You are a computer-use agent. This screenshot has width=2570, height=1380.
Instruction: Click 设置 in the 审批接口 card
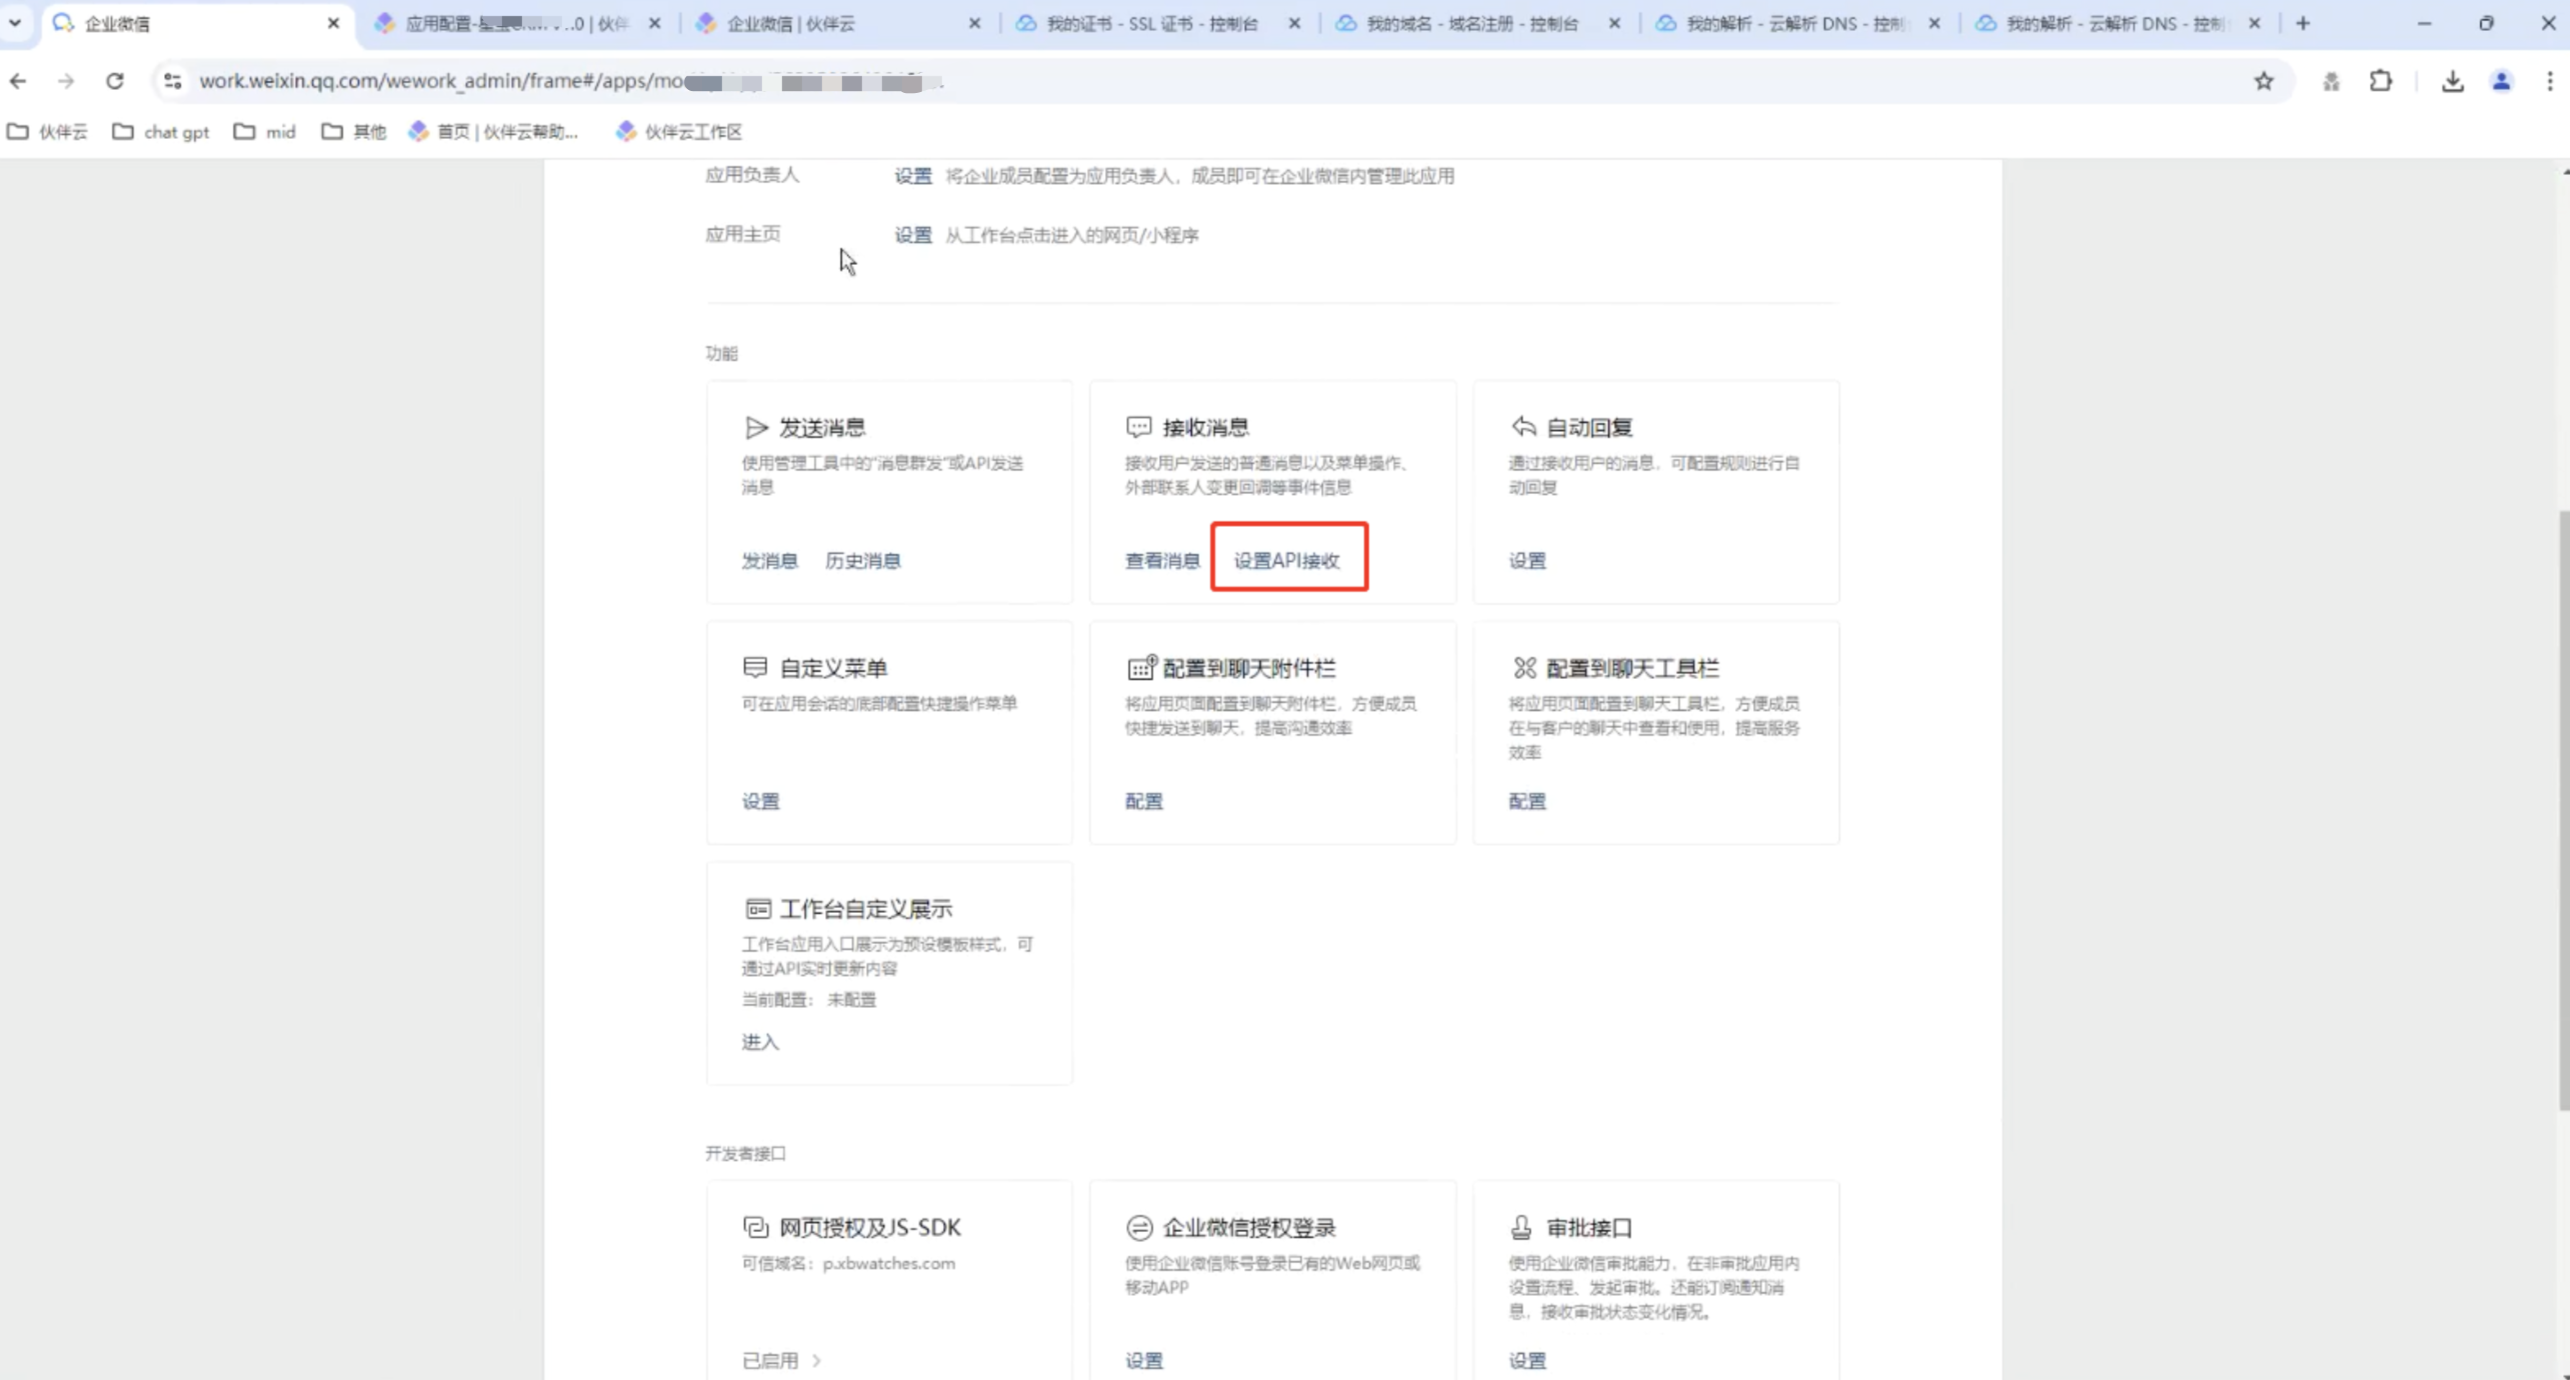(x=1527, y=1360)
